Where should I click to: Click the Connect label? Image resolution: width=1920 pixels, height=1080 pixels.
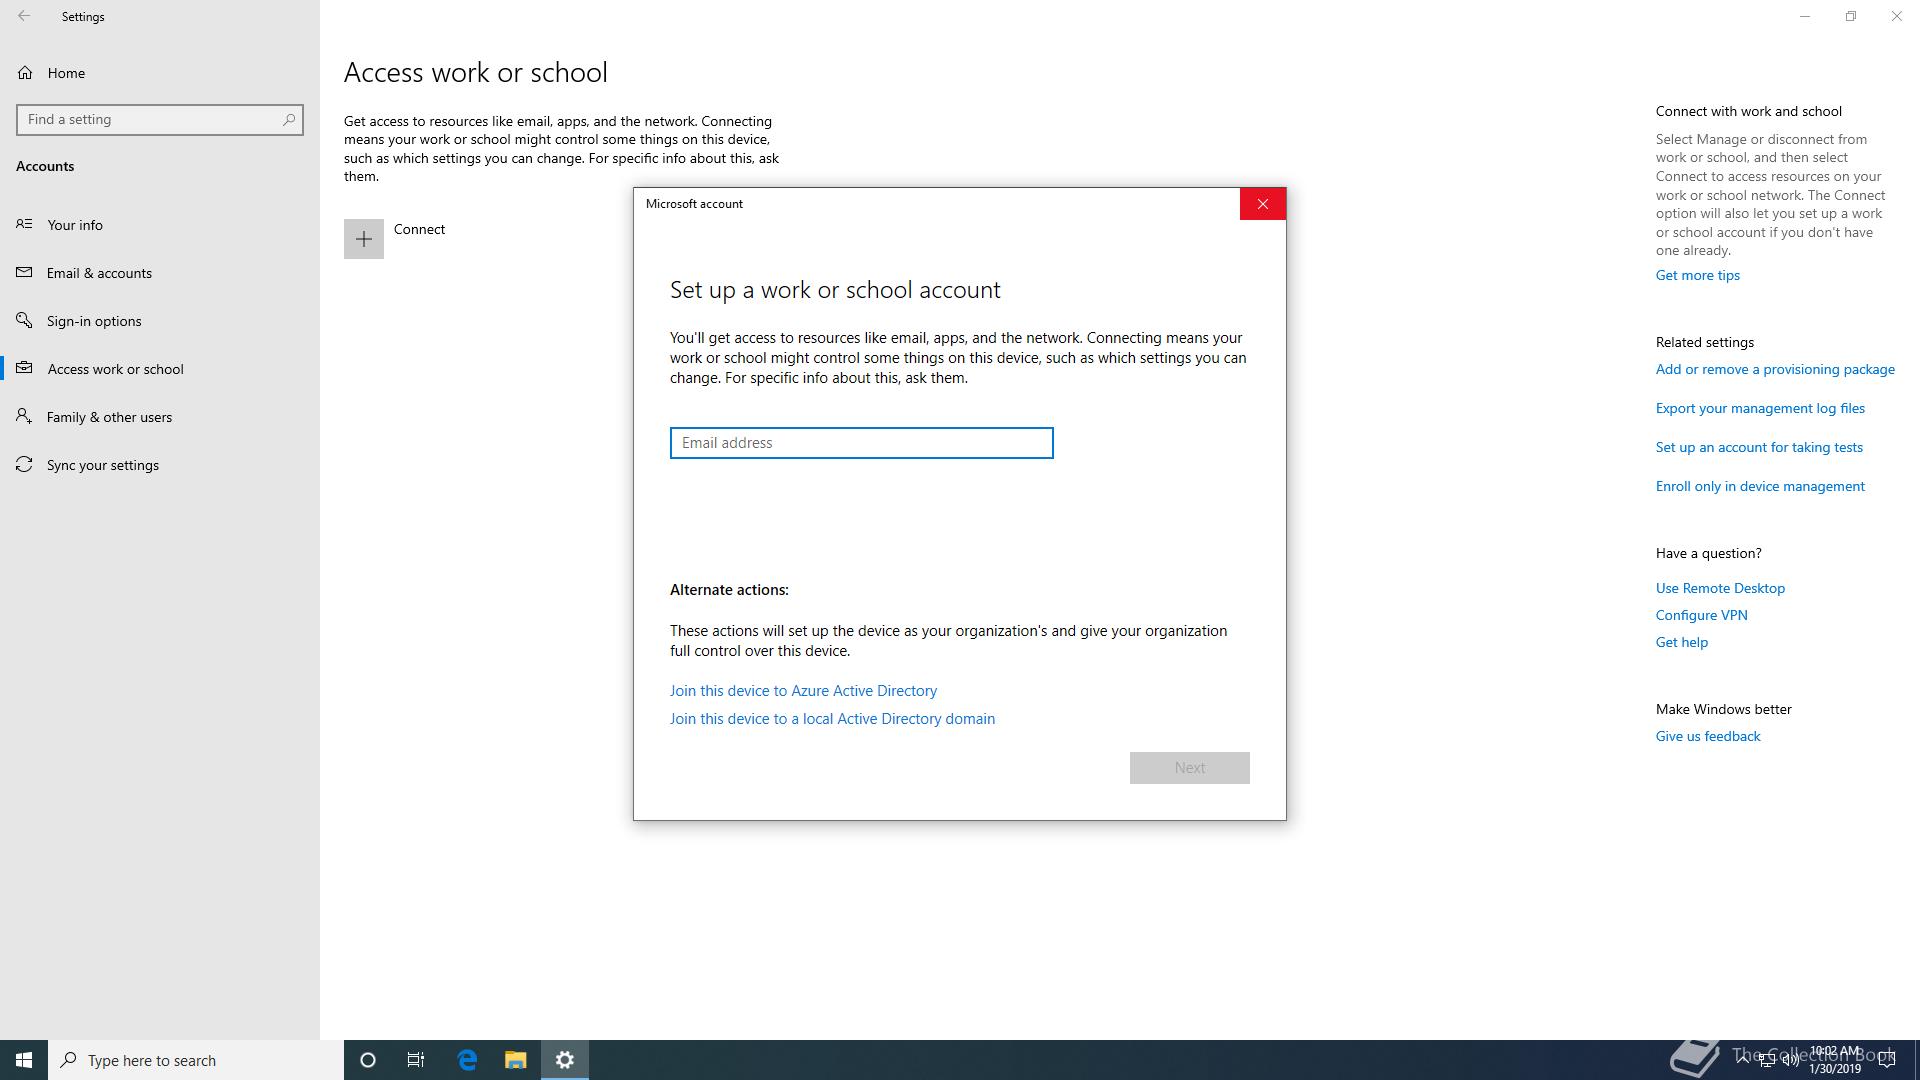click(419, 229)
